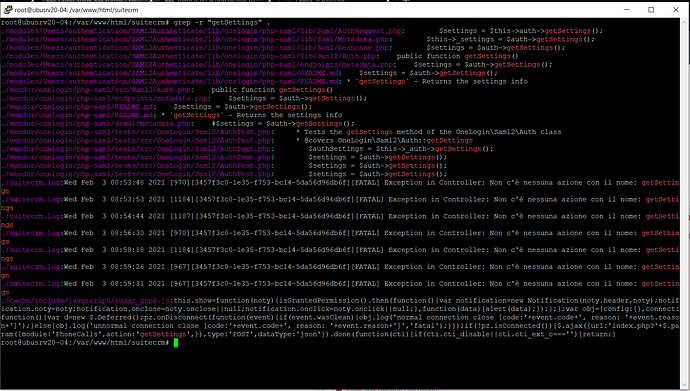Click the last 'root@ubusrv20-04' prompt text
Image resolution: width=690 pixels, height=391 pixels.
click(x=35, y=343)
